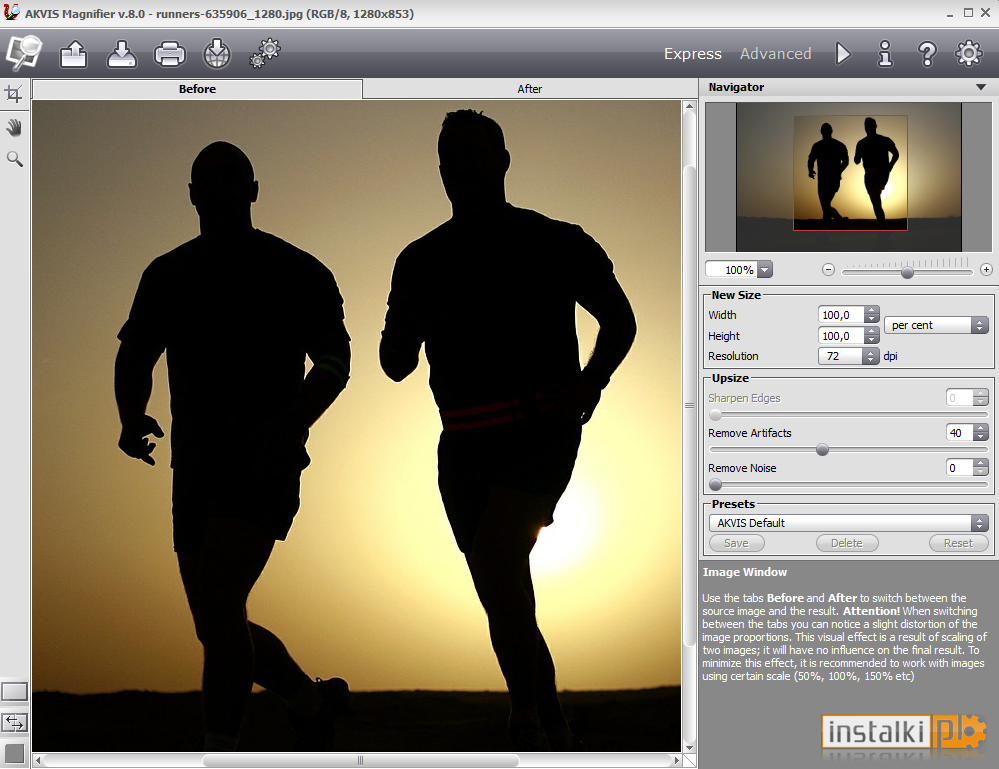Viewport: 999px width, 769px height.
Task: Show program info icon
Action: 885,54
